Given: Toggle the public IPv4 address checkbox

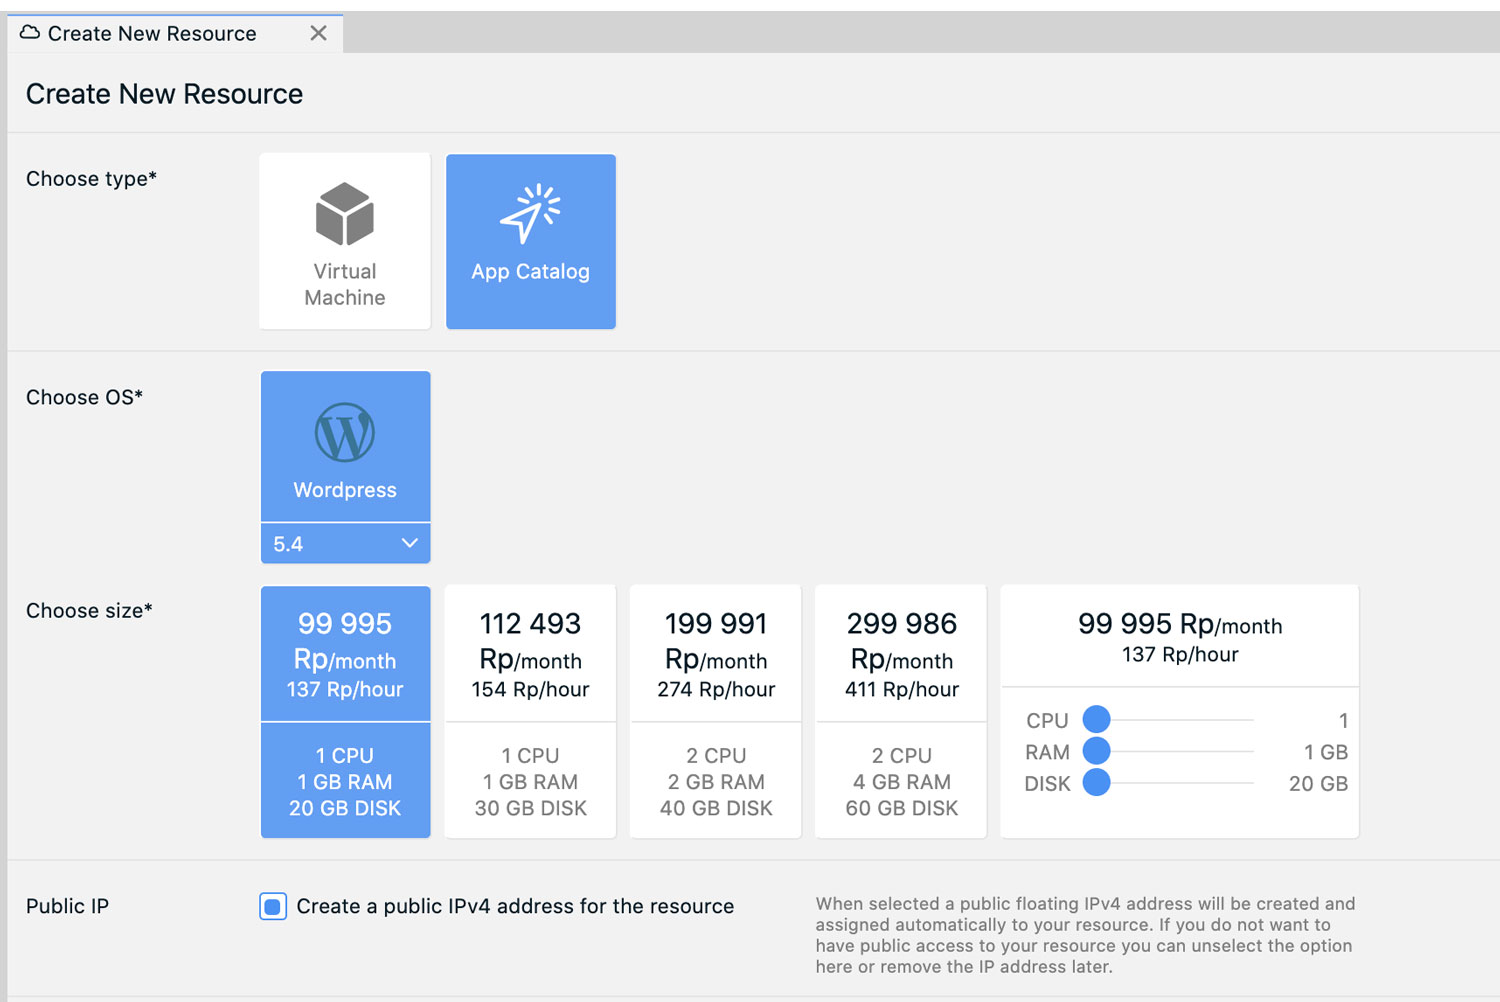Looking at the screenshot, I should 273,906.
